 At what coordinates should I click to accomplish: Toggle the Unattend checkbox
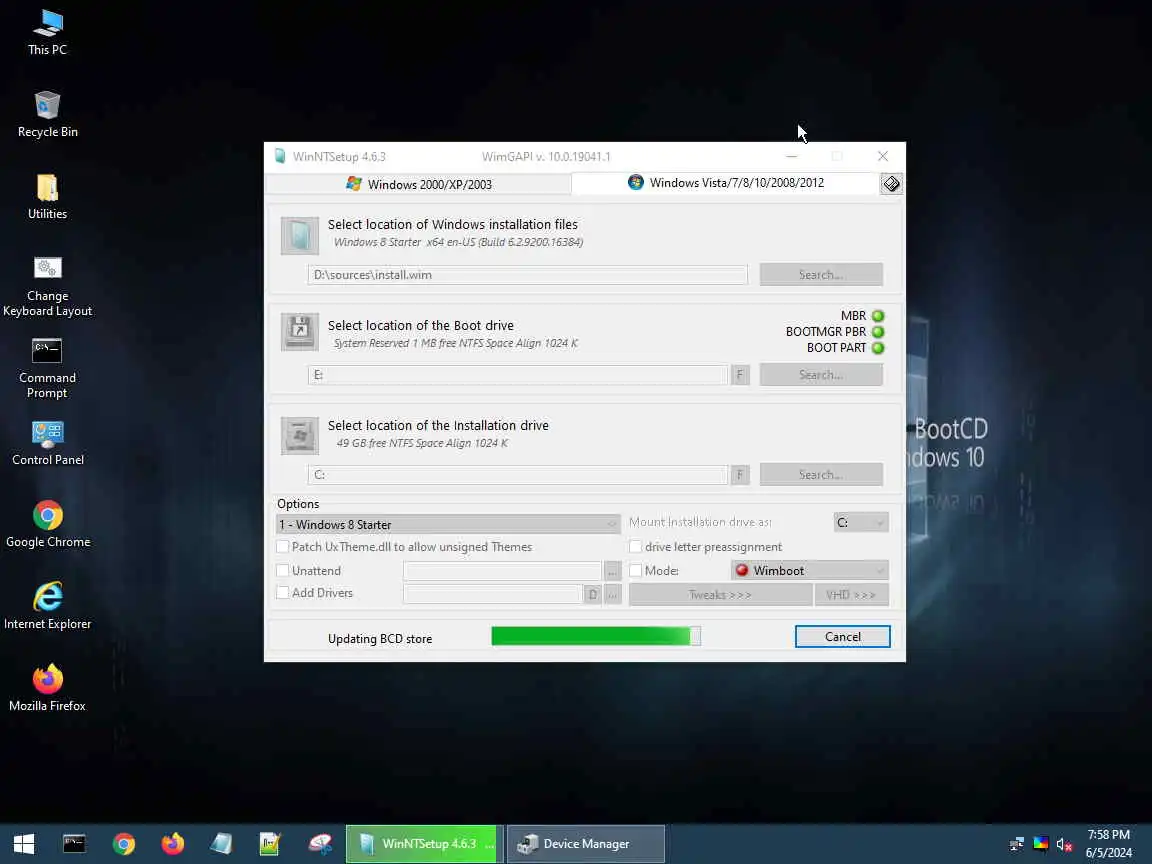(283, 570)
